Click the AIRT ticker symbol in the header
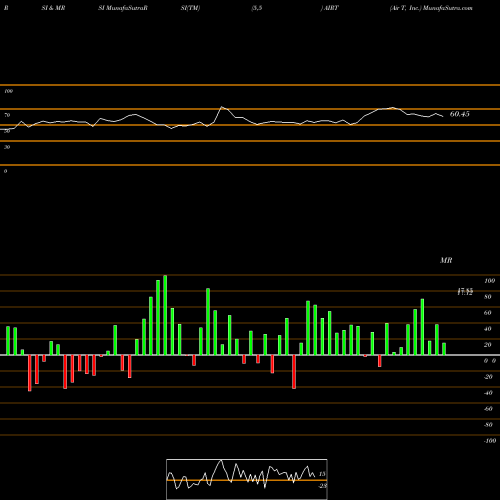 click(x=330, y=8)
